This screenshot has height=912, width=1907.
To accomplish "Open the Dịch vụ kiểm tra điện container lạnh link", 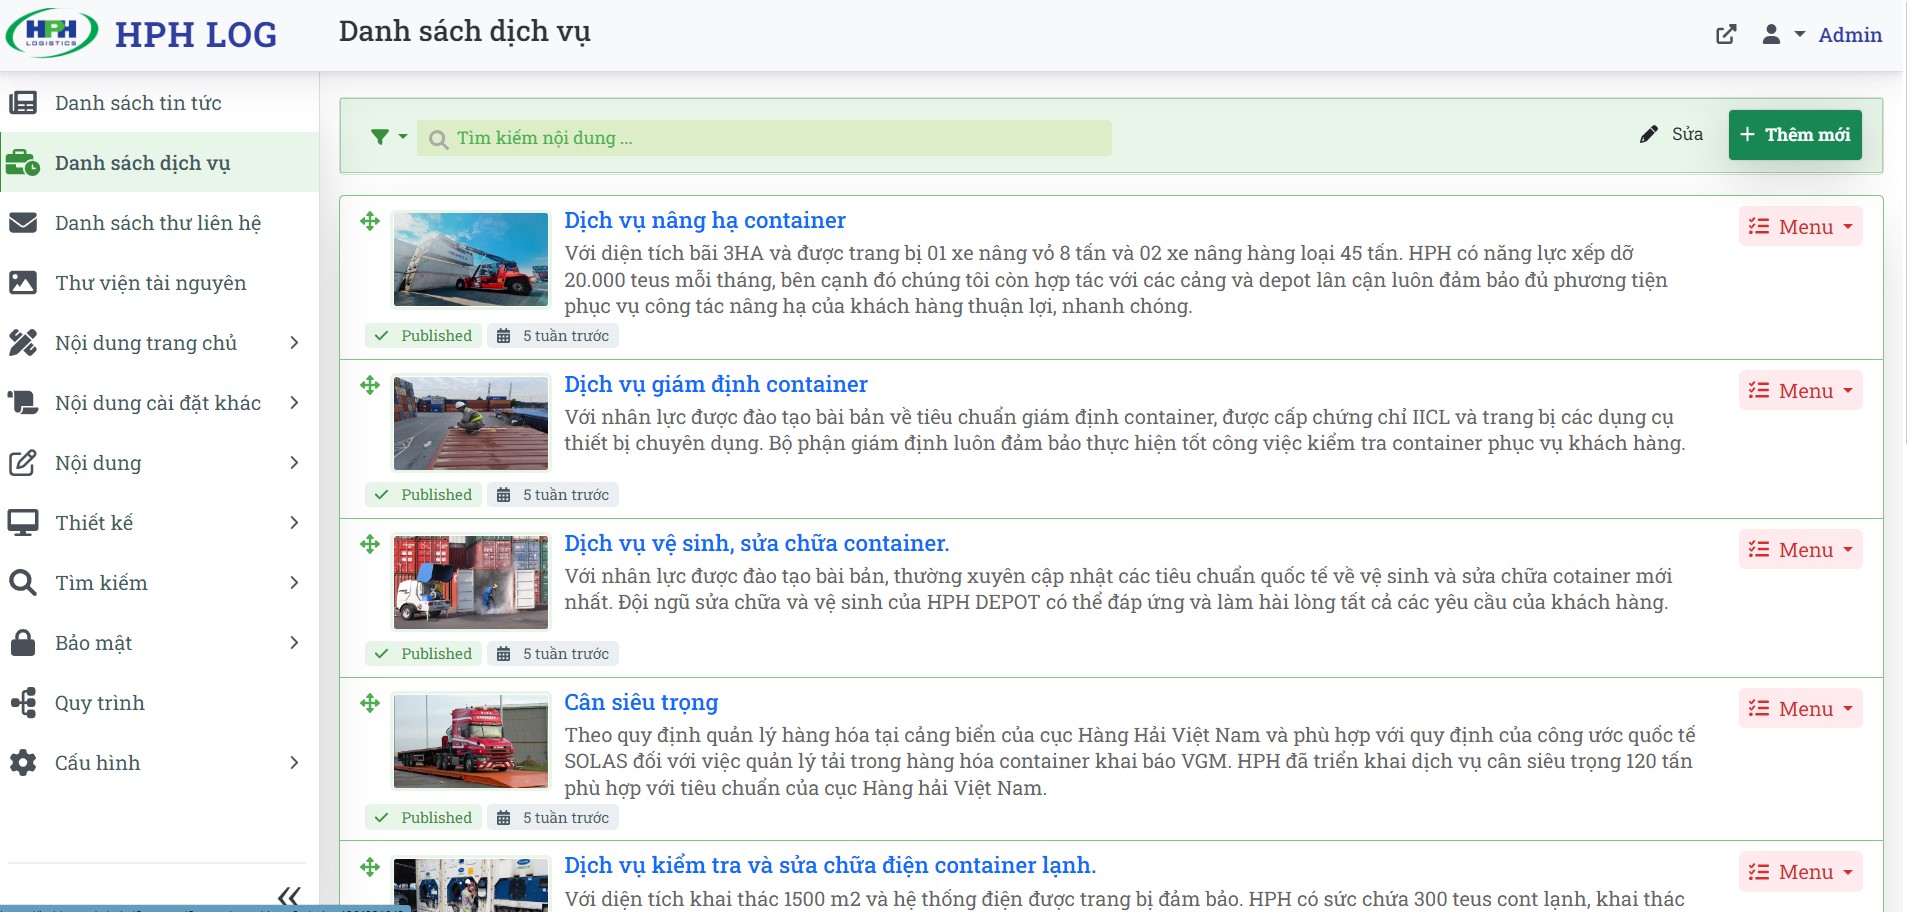I will (829, 865).
